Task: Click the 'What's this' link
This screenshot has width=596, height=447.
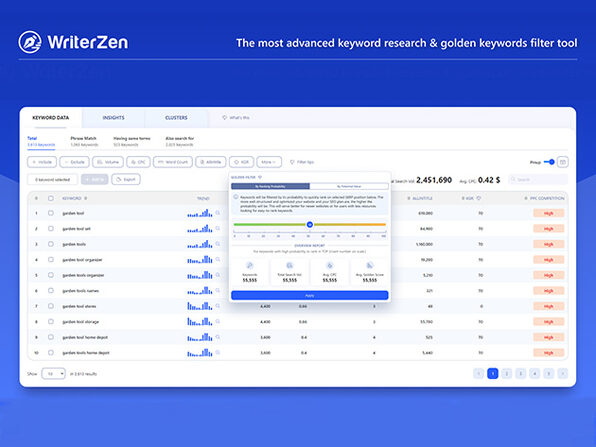Action: pyautogui.click(x=236, y=118)
